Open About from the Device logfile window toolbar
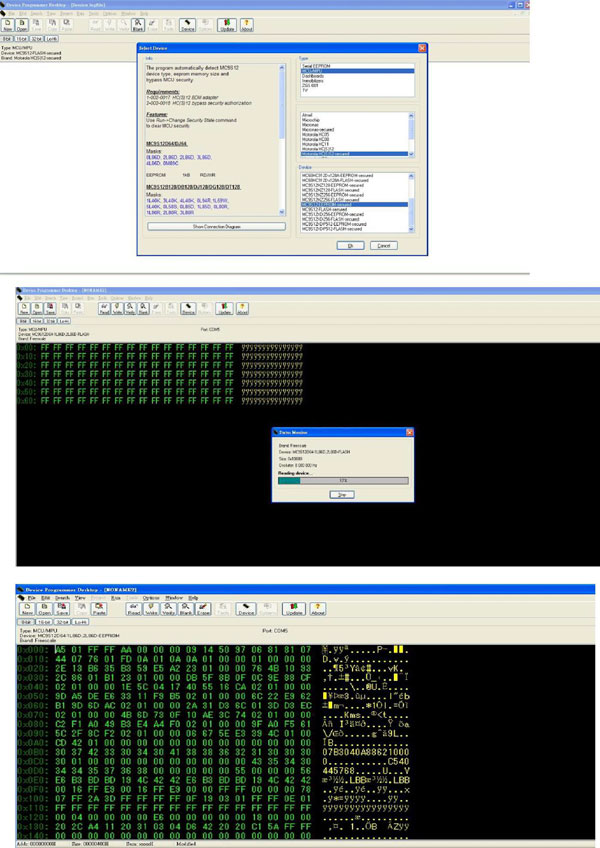 (247, 25)
